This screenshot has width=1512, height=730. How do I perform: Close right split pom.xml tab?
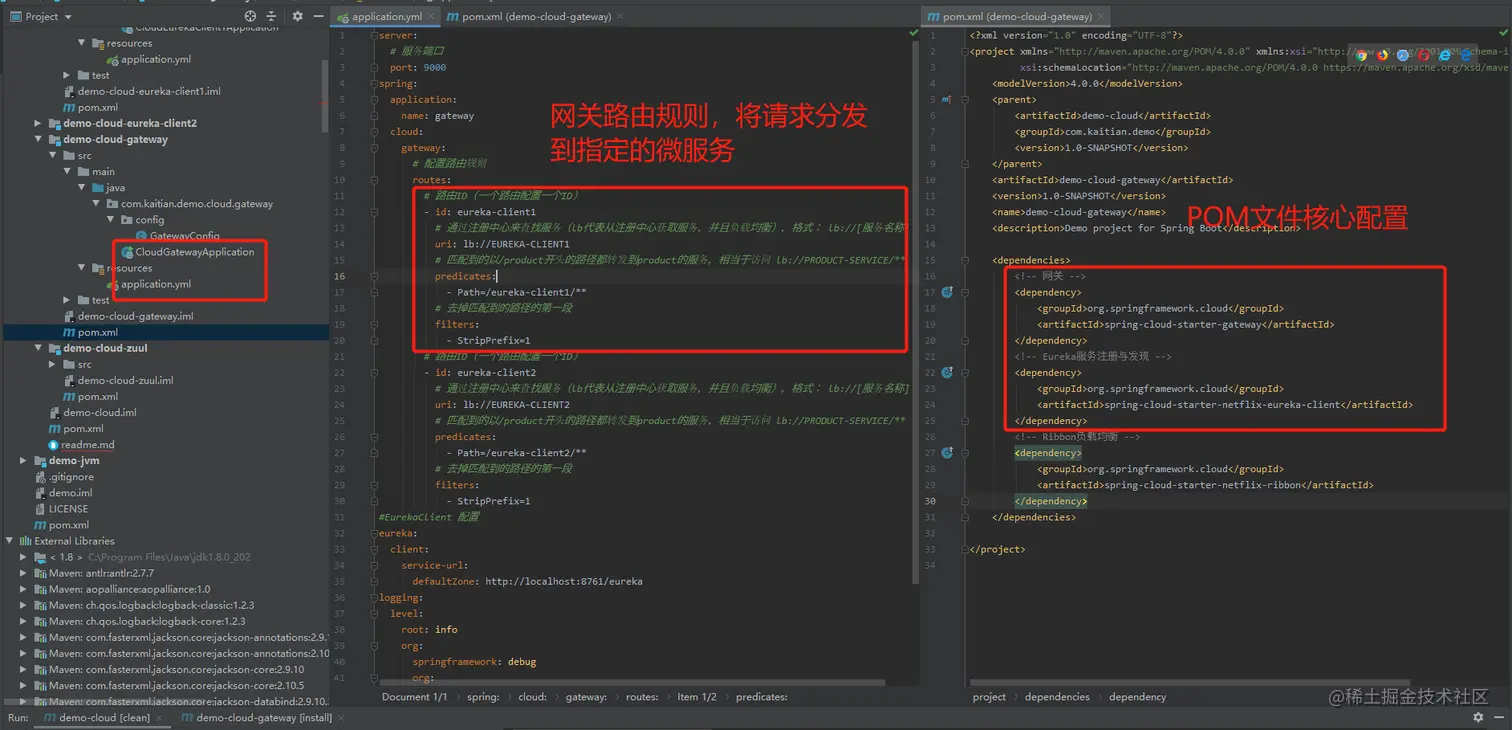click(1100, 16)
